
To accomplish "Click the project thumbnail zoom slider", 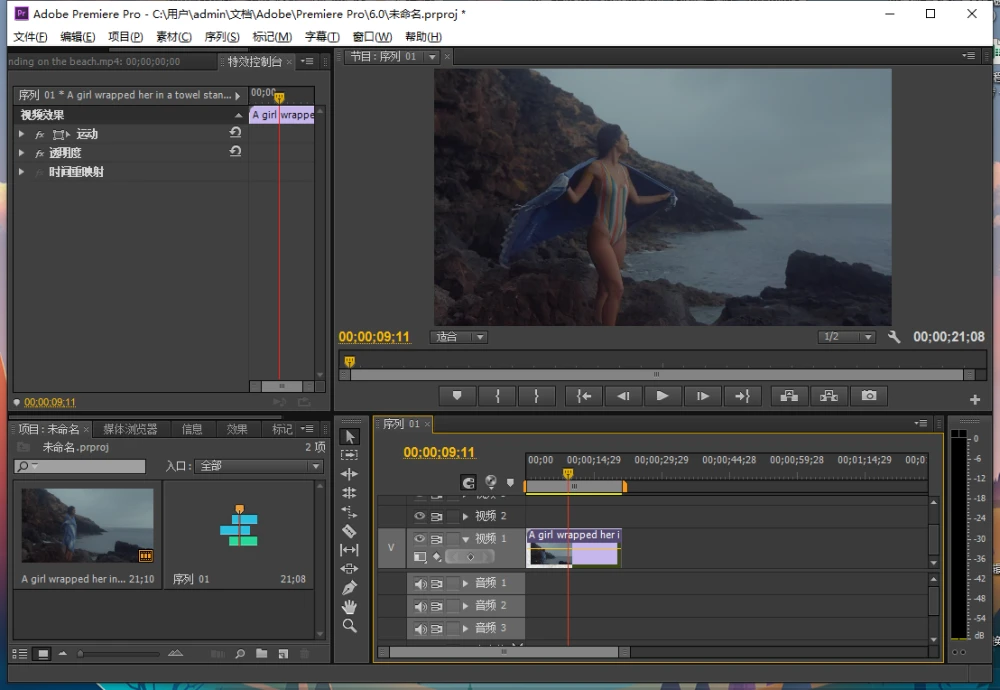I will pyautogui.click(x=82, y=654).
